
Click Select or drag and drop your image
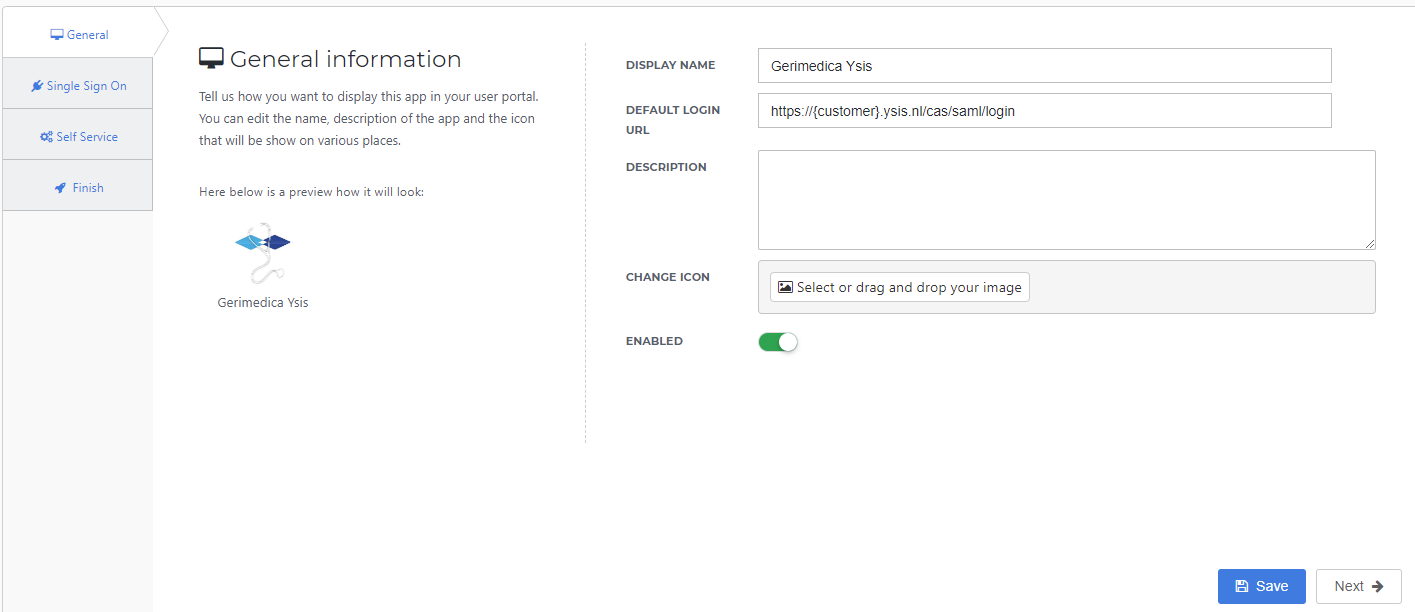[900, 287]
